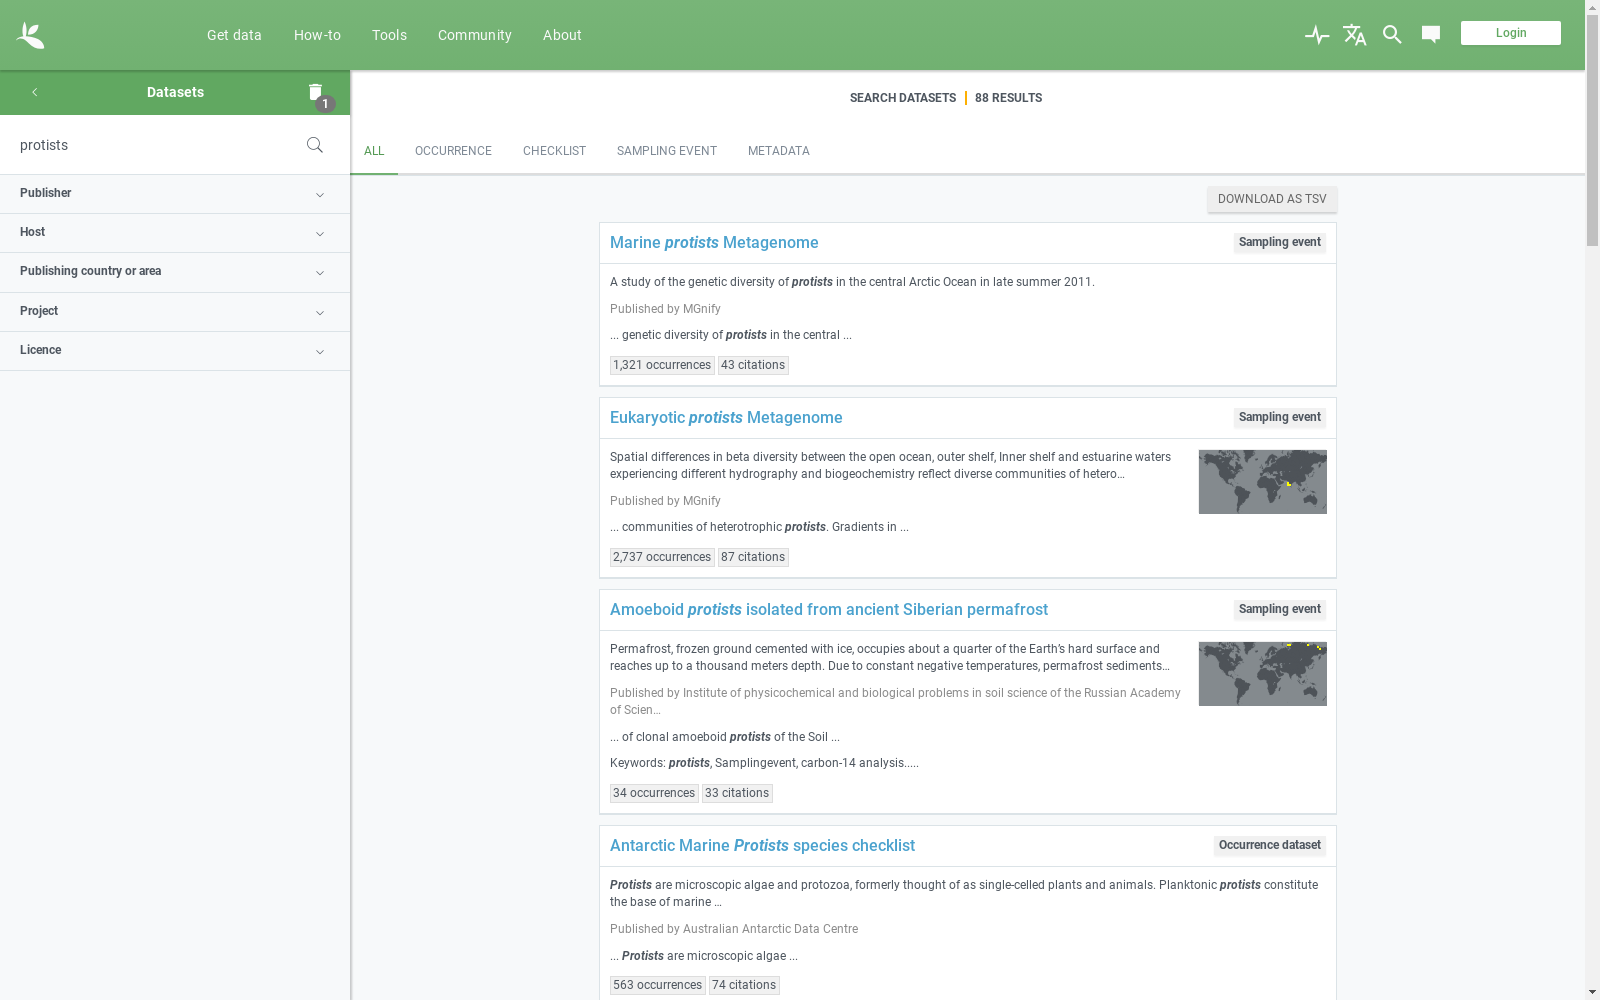Click the 43 citations badge
Viewport: 1600px width, 1000px height.
click(x=753, y=365)
